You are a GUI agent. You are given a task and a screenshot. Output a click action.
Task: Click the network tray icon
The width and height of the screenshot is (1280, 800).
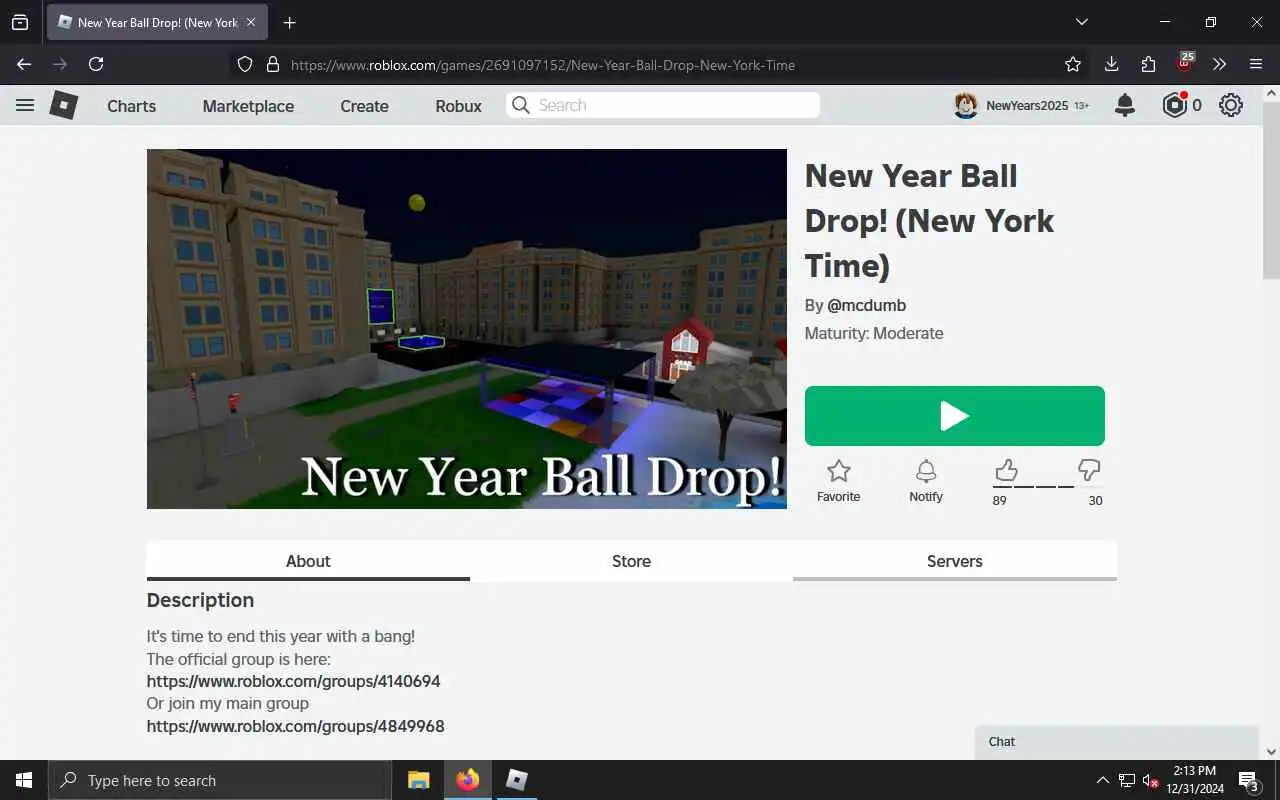click(x=1126, y=780)
